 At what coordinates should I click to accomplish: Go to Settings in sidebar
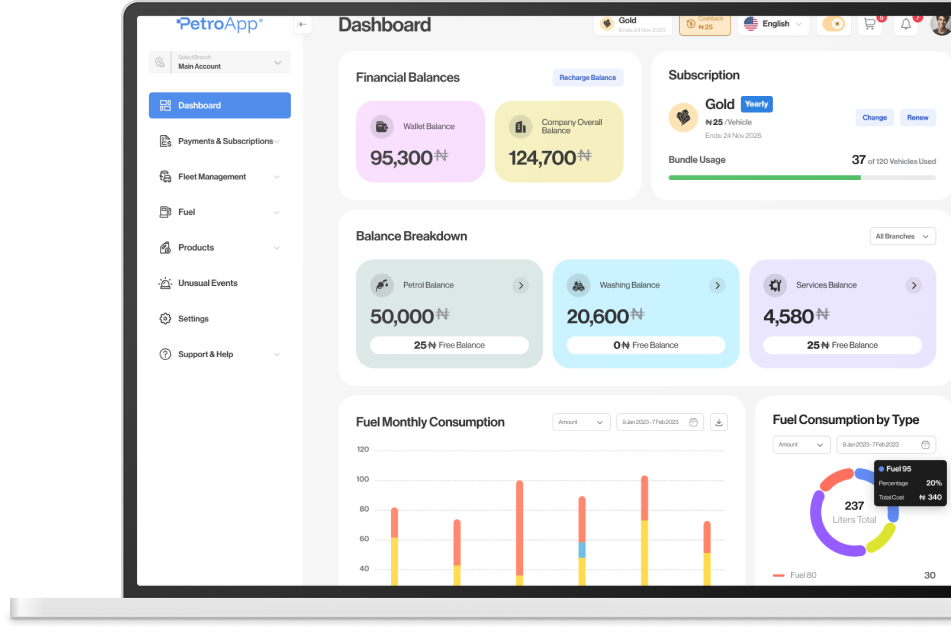(x=193, y=319)
